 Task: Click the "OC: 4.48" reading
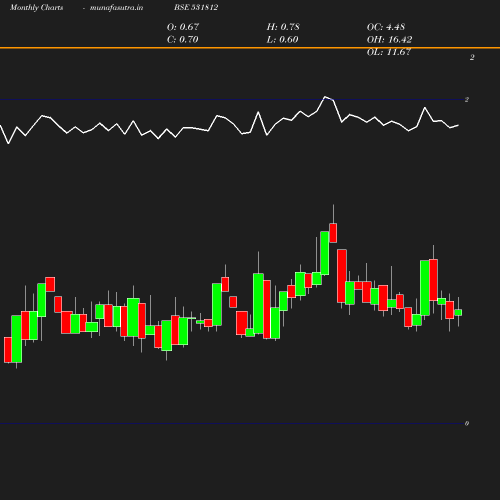386,27
